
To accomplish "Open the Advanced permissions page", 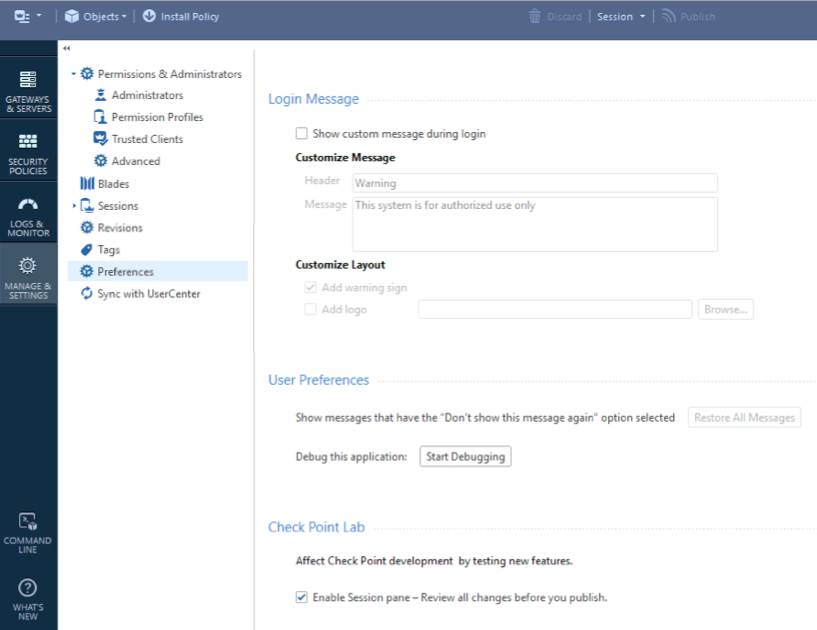I will 136,161.
